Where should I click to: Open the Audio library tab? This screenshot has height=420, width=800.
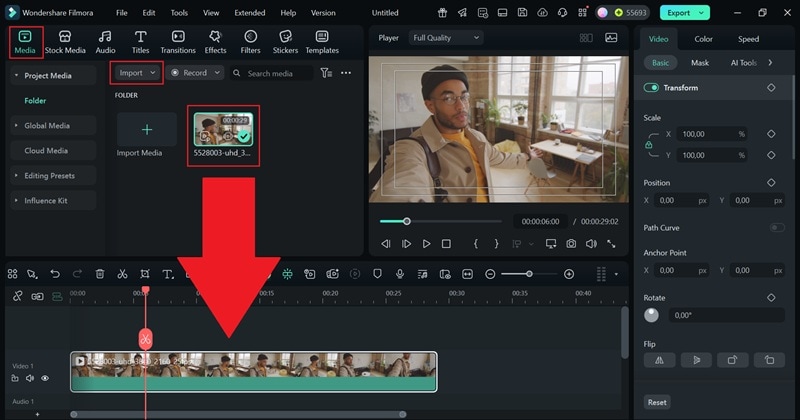point(105,42)
